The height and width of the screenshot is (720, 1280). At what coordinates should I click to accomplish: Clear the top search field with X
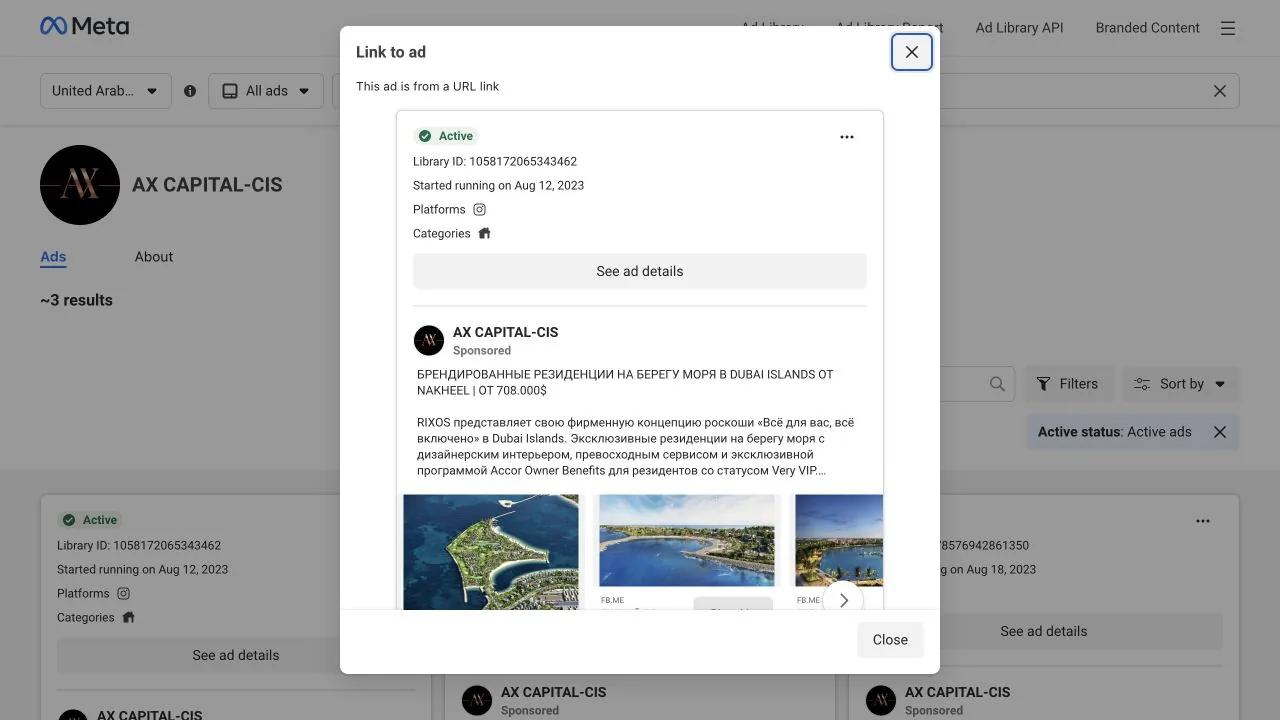[x=1220, y=91]
